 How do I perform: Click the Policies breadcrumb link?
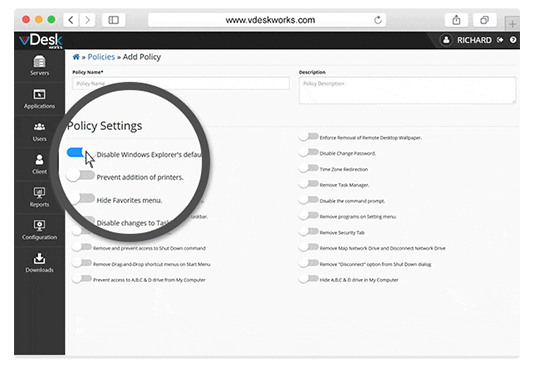(101, 57)
